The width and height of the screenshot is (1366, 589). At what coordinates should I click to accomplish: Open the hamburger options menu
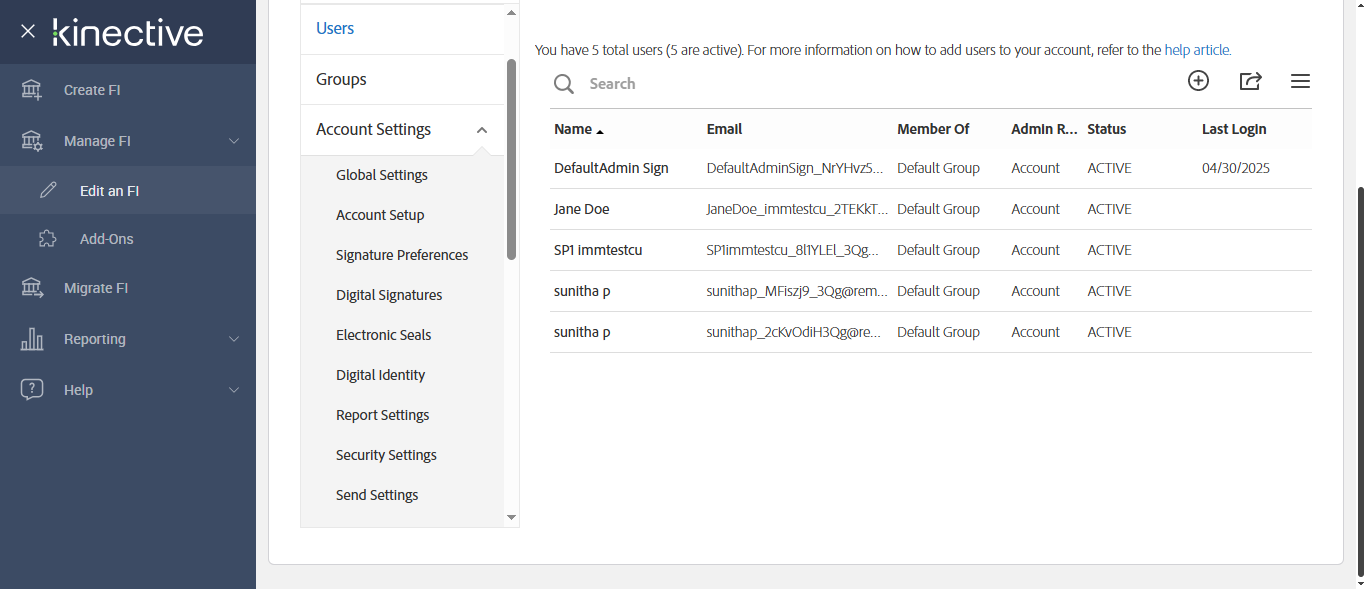1300,82
